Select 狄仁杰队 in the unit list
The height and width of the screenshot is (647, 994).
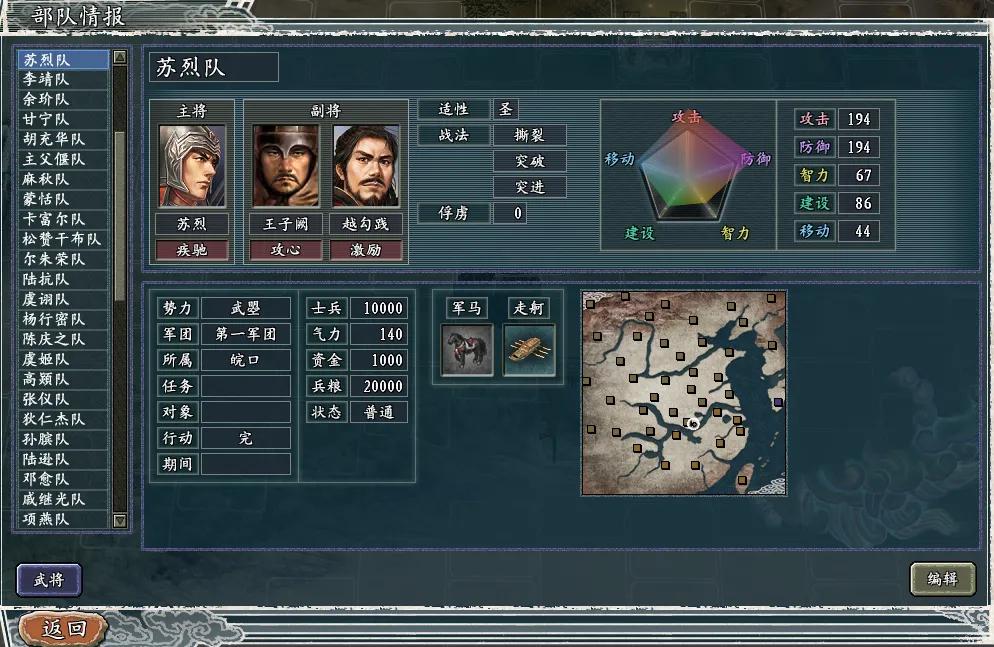(63, 419)
